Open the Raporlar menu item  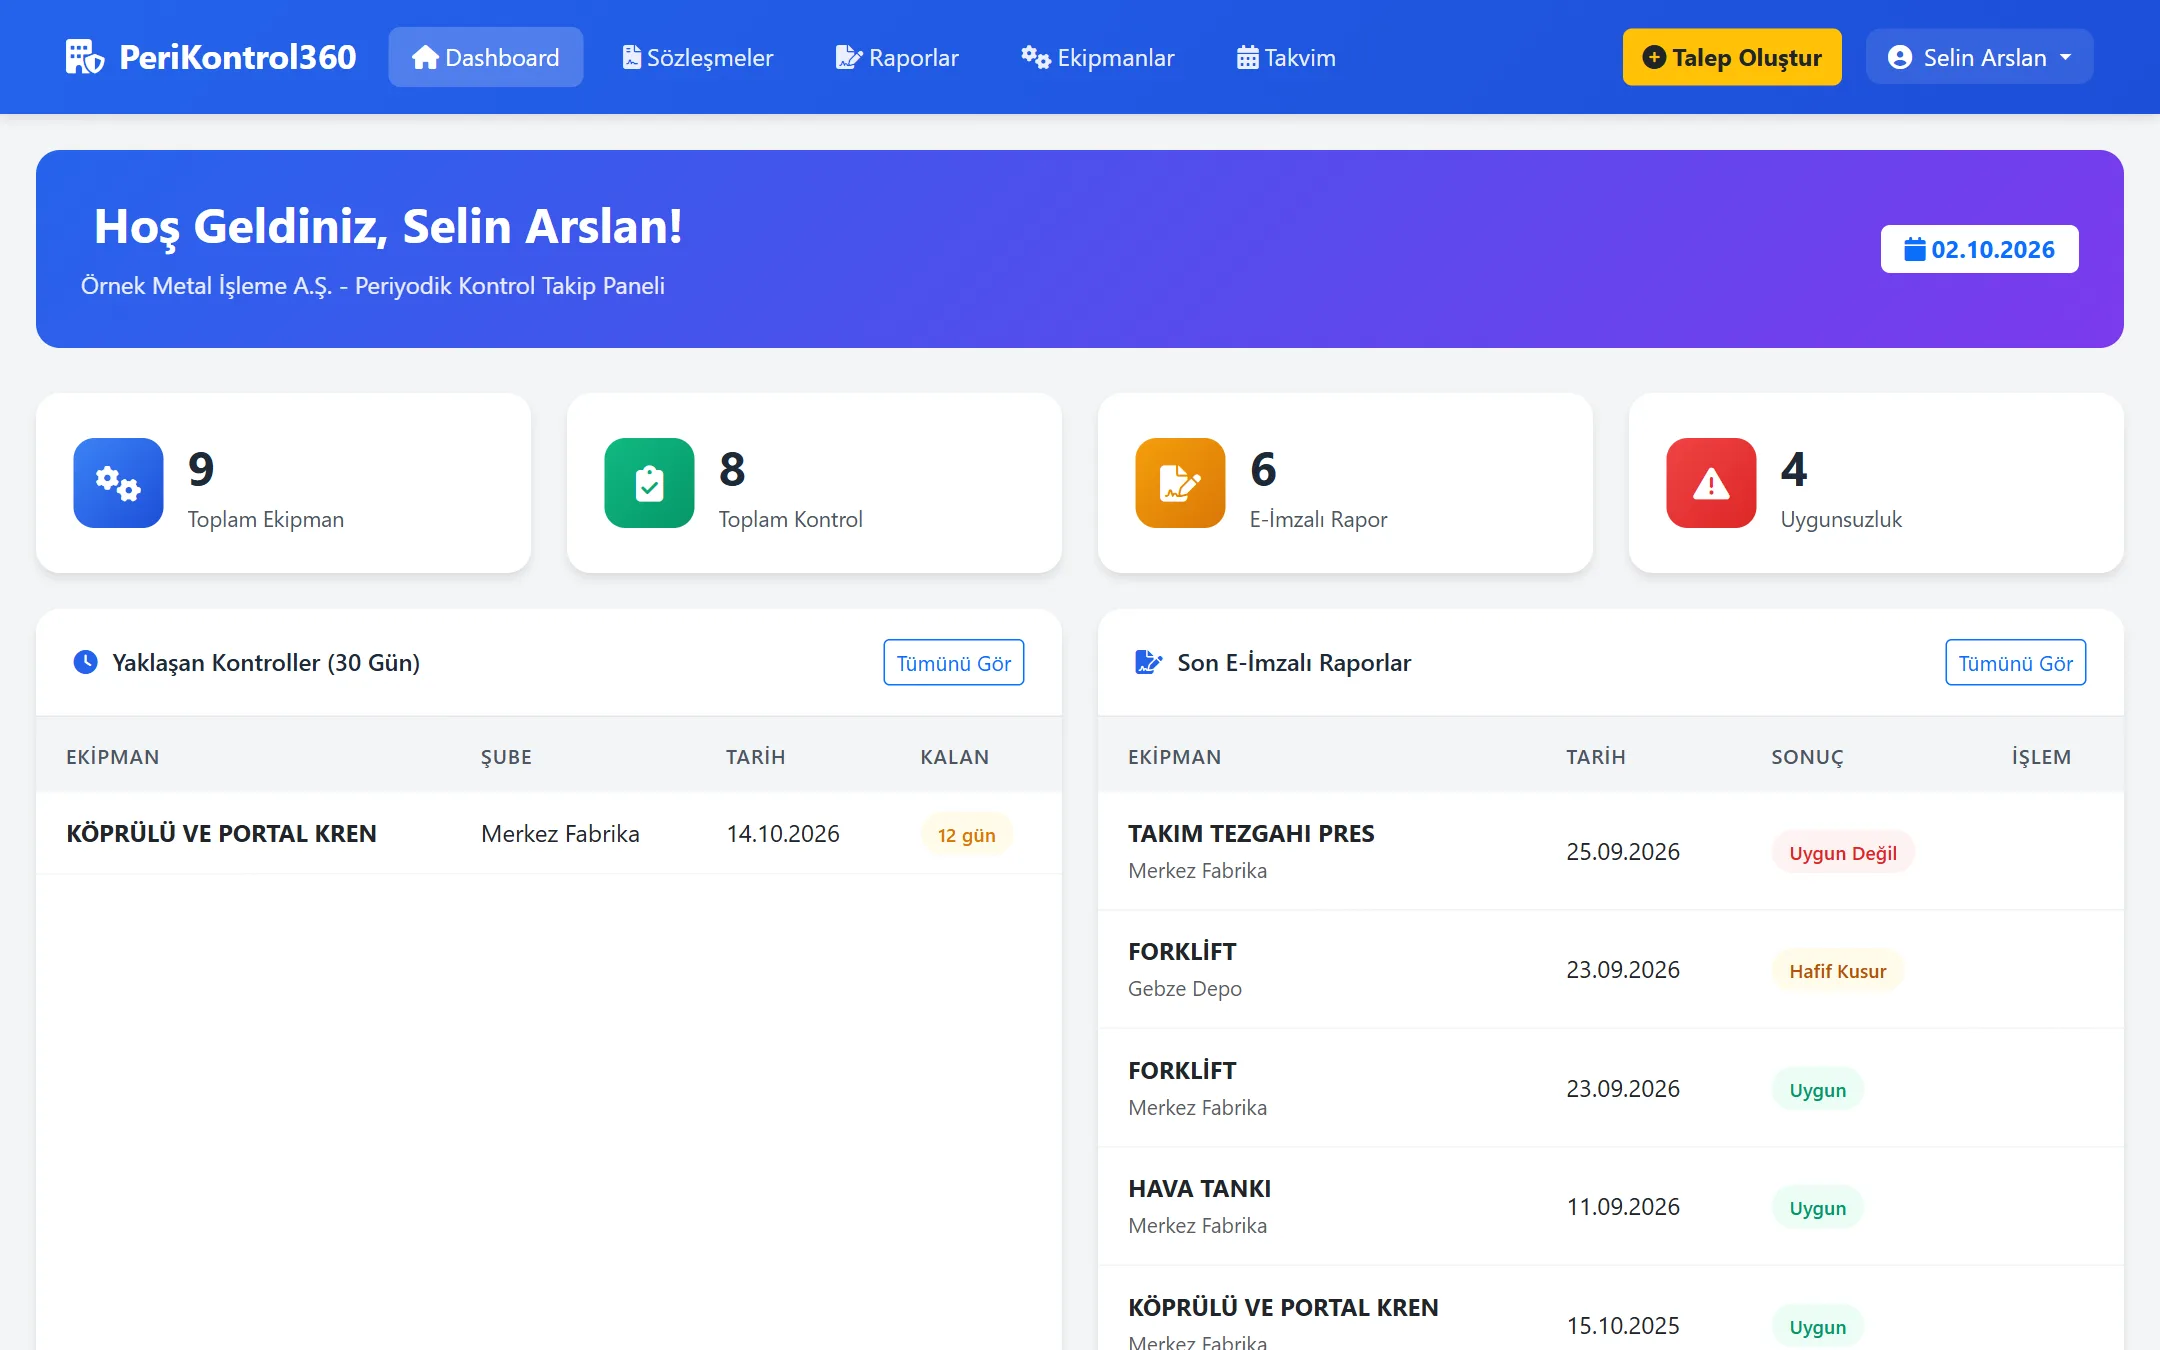click(897, 57)
